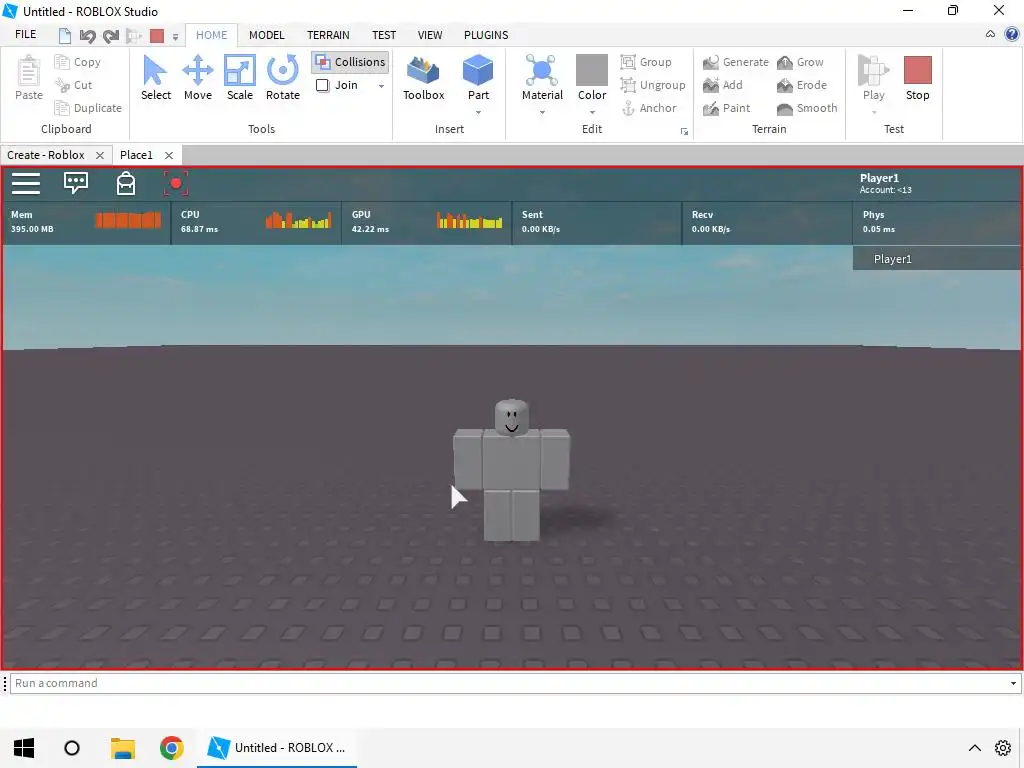Switch to the Place1 document tab
The image size is (1024, 768).
(x=136, y=155)
